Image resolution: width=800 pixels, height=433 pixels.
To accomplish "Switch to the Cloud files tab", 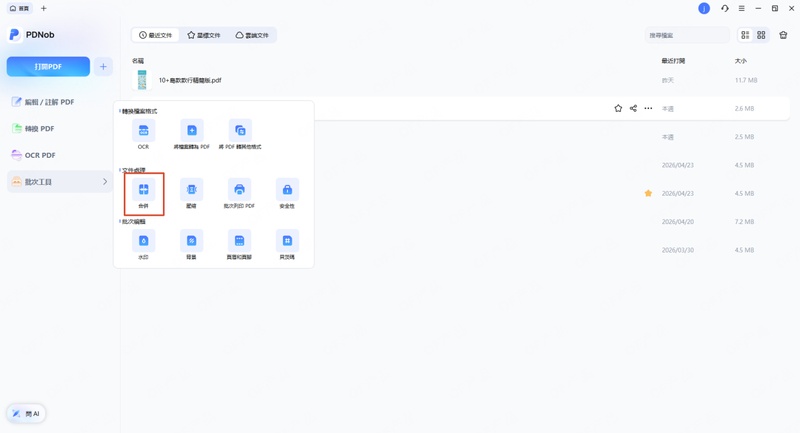I will 252,35.
